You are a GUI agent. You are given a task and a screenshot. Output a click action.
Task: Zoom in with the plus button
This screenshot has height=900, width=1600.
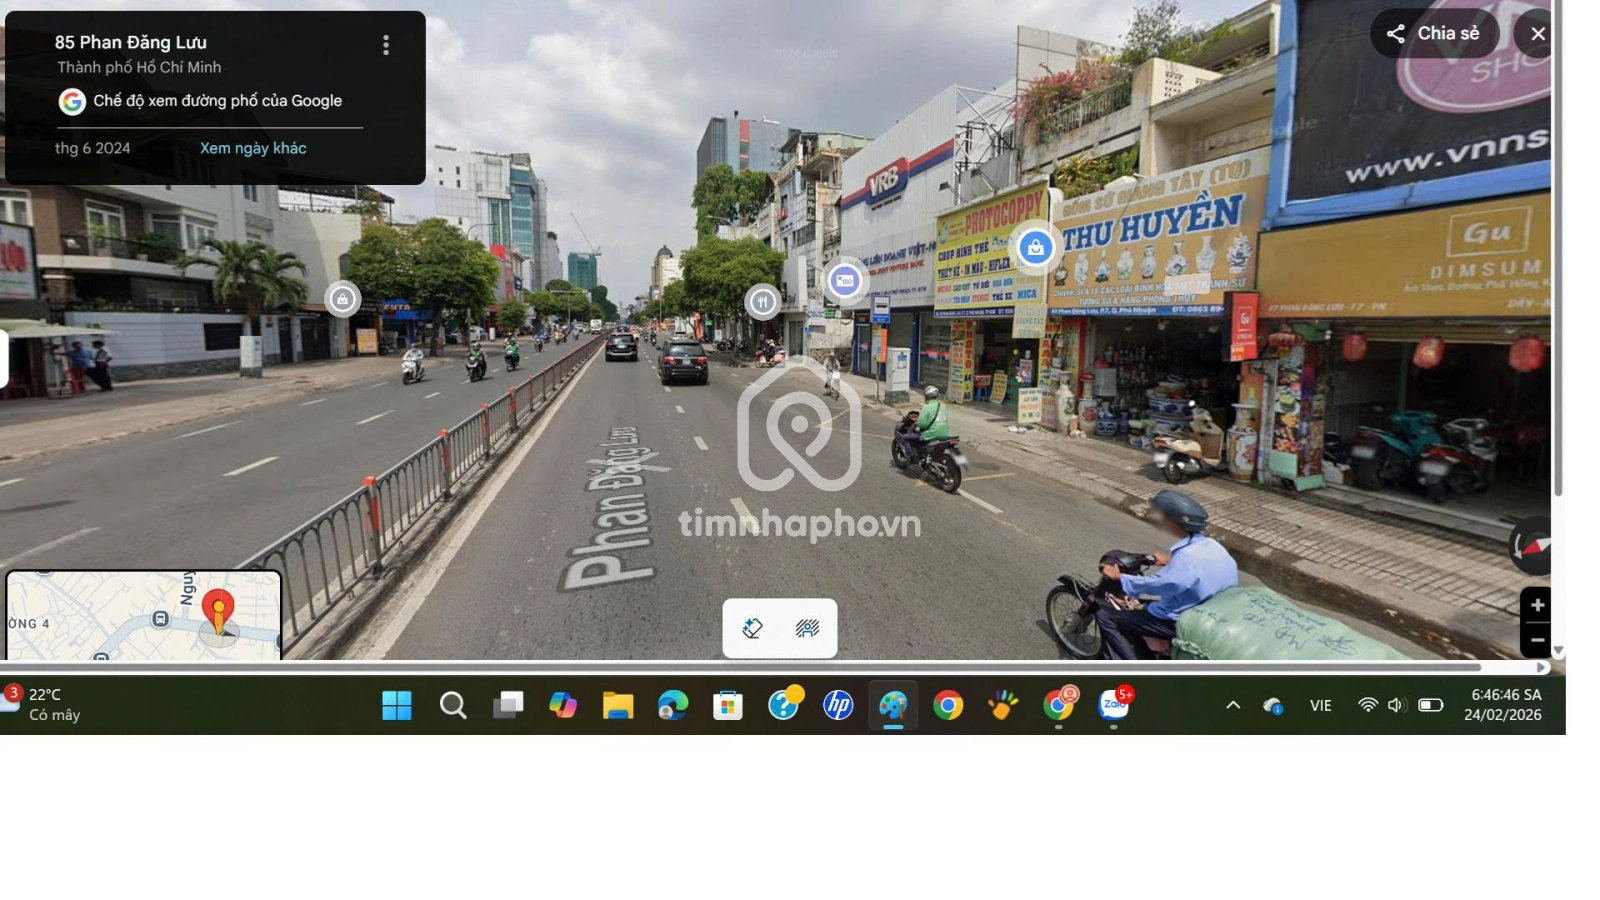point(1537,605)
